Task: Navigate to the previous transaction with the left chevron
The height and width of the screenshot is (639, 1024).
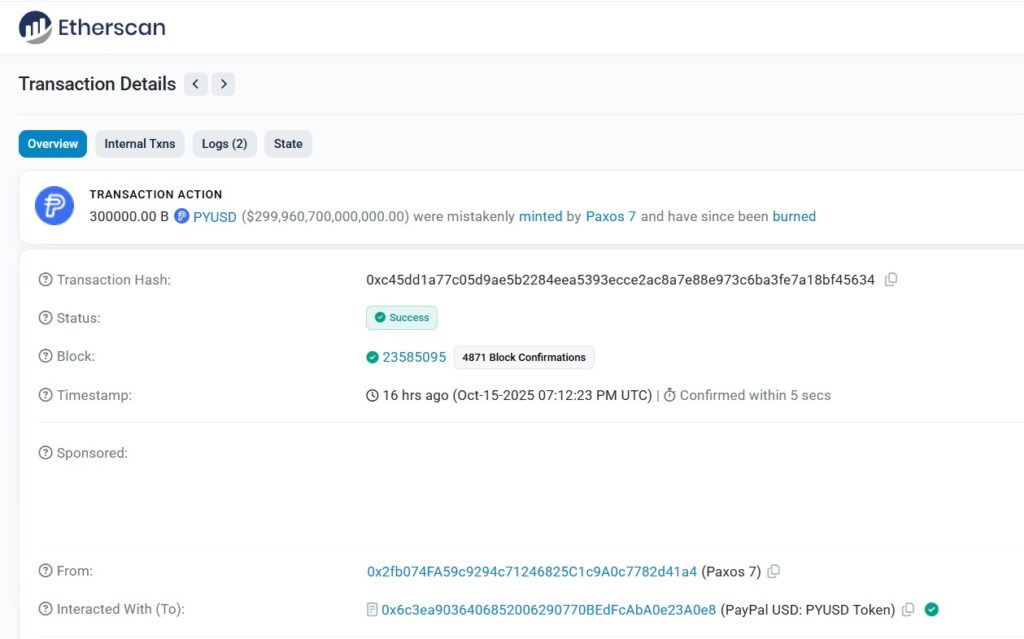Action: (196, 84)
